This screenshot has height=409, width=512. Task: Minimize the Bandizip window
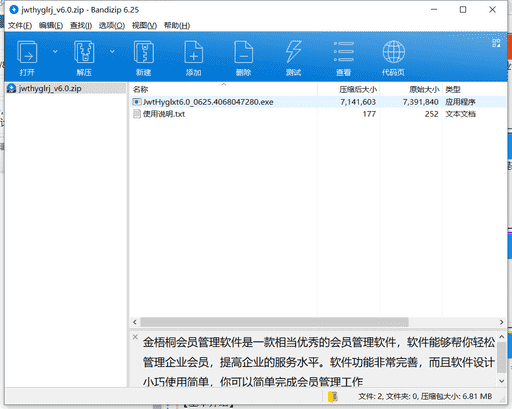tap(434, 10)
